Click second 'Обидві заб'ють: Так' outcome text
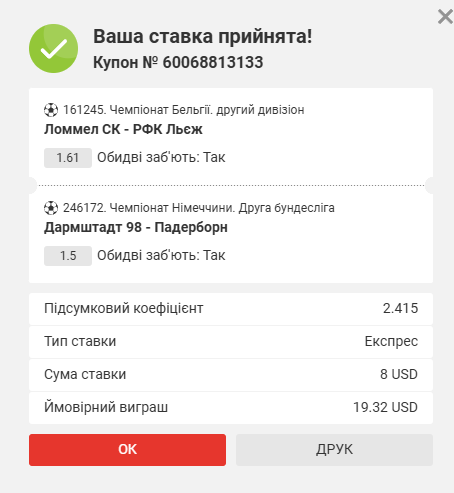This screenshot has width=454, height=493. pyautogui.click(x=161, y=255)
